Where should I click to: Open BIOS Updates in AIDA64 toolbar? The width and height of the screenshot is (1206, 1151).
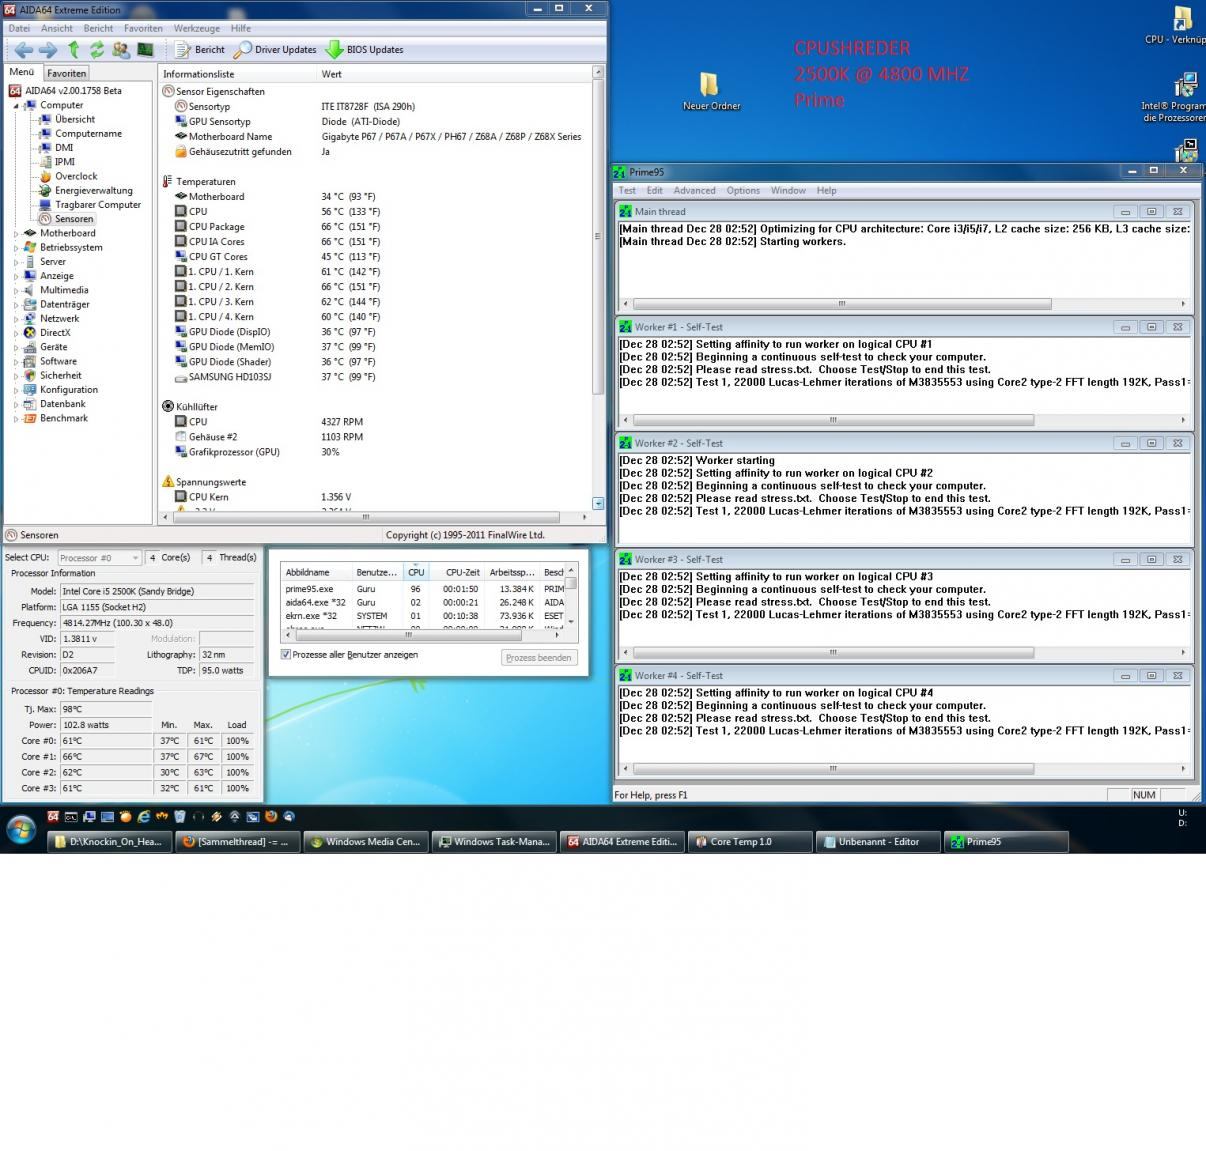(364, 49)
